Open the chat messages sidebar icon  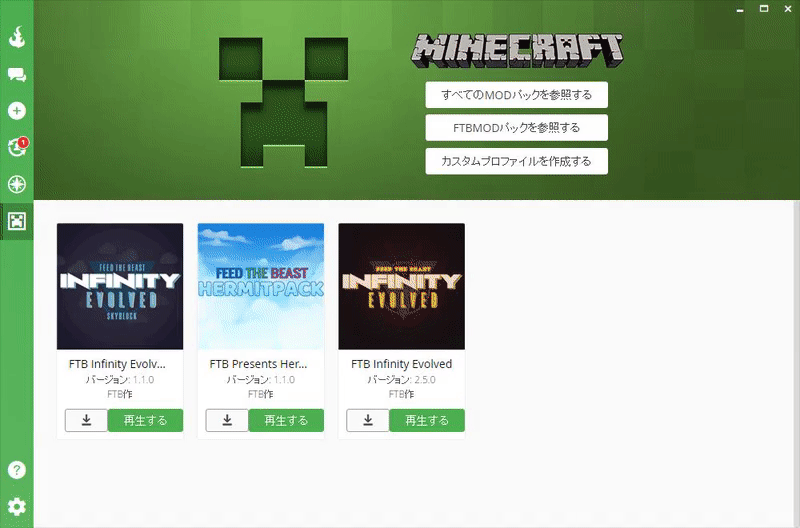[x=17, y=75]
